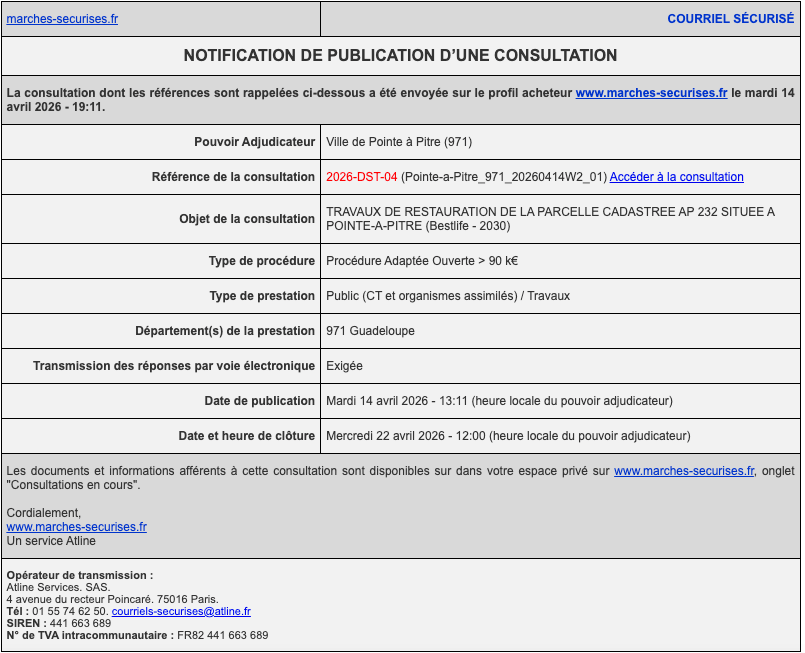
Task: Click the red reference number 2026-DST-04
Action: 361,177
